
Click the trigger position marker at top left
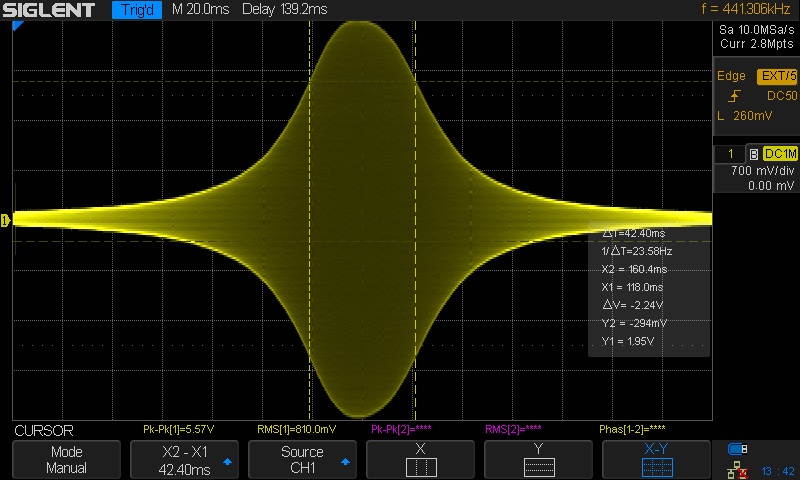17,28
